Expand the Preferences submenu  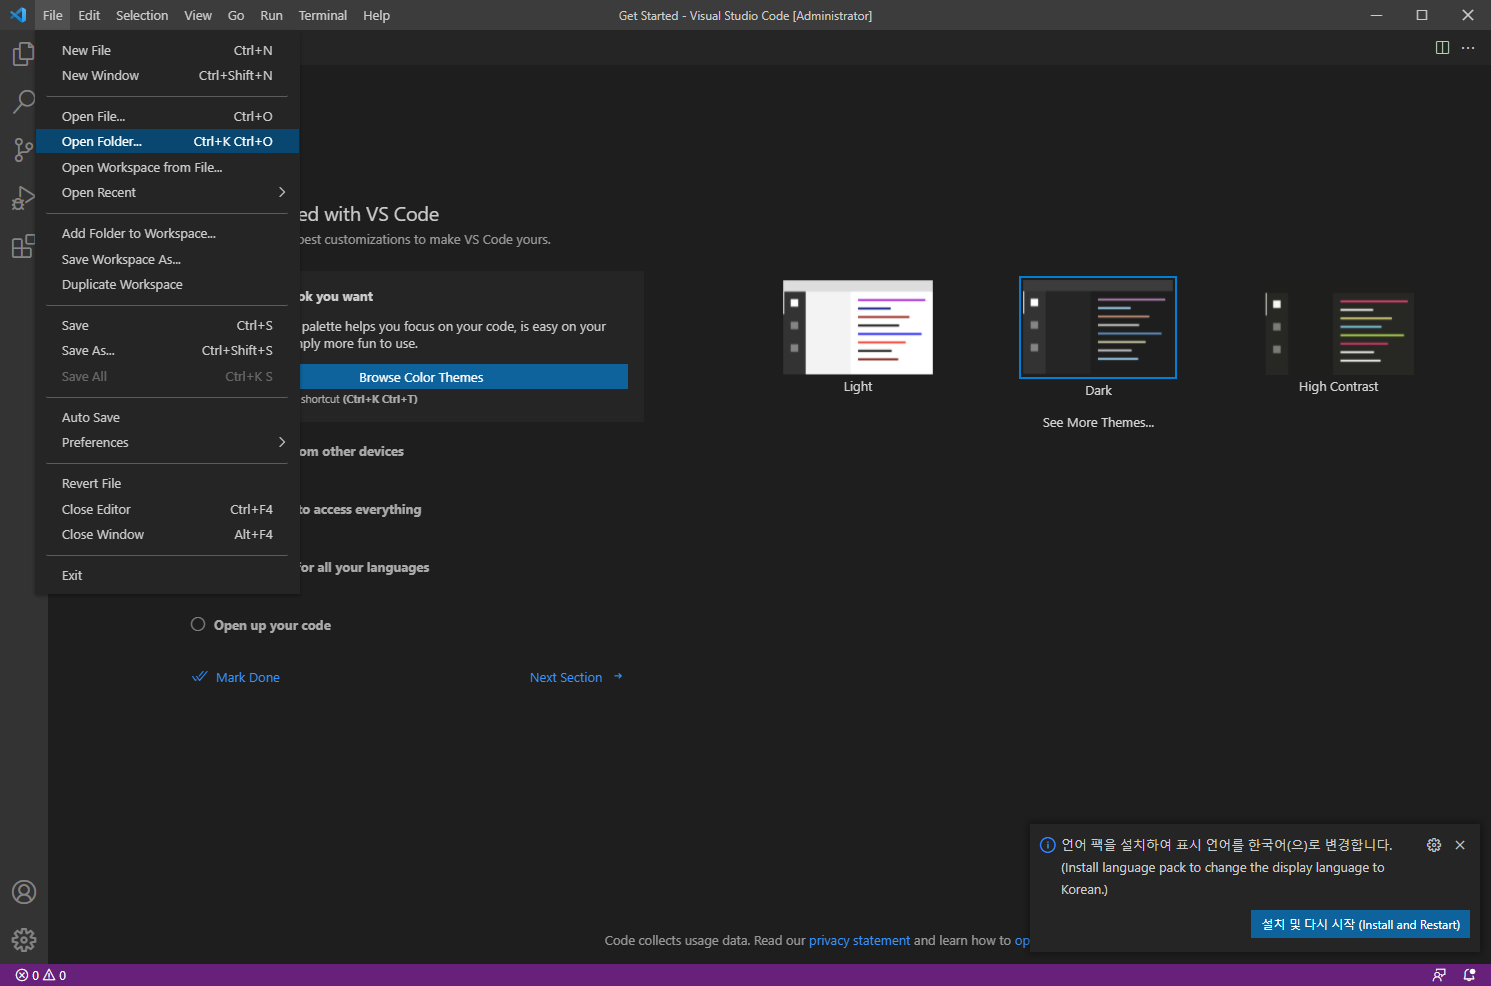167,442
